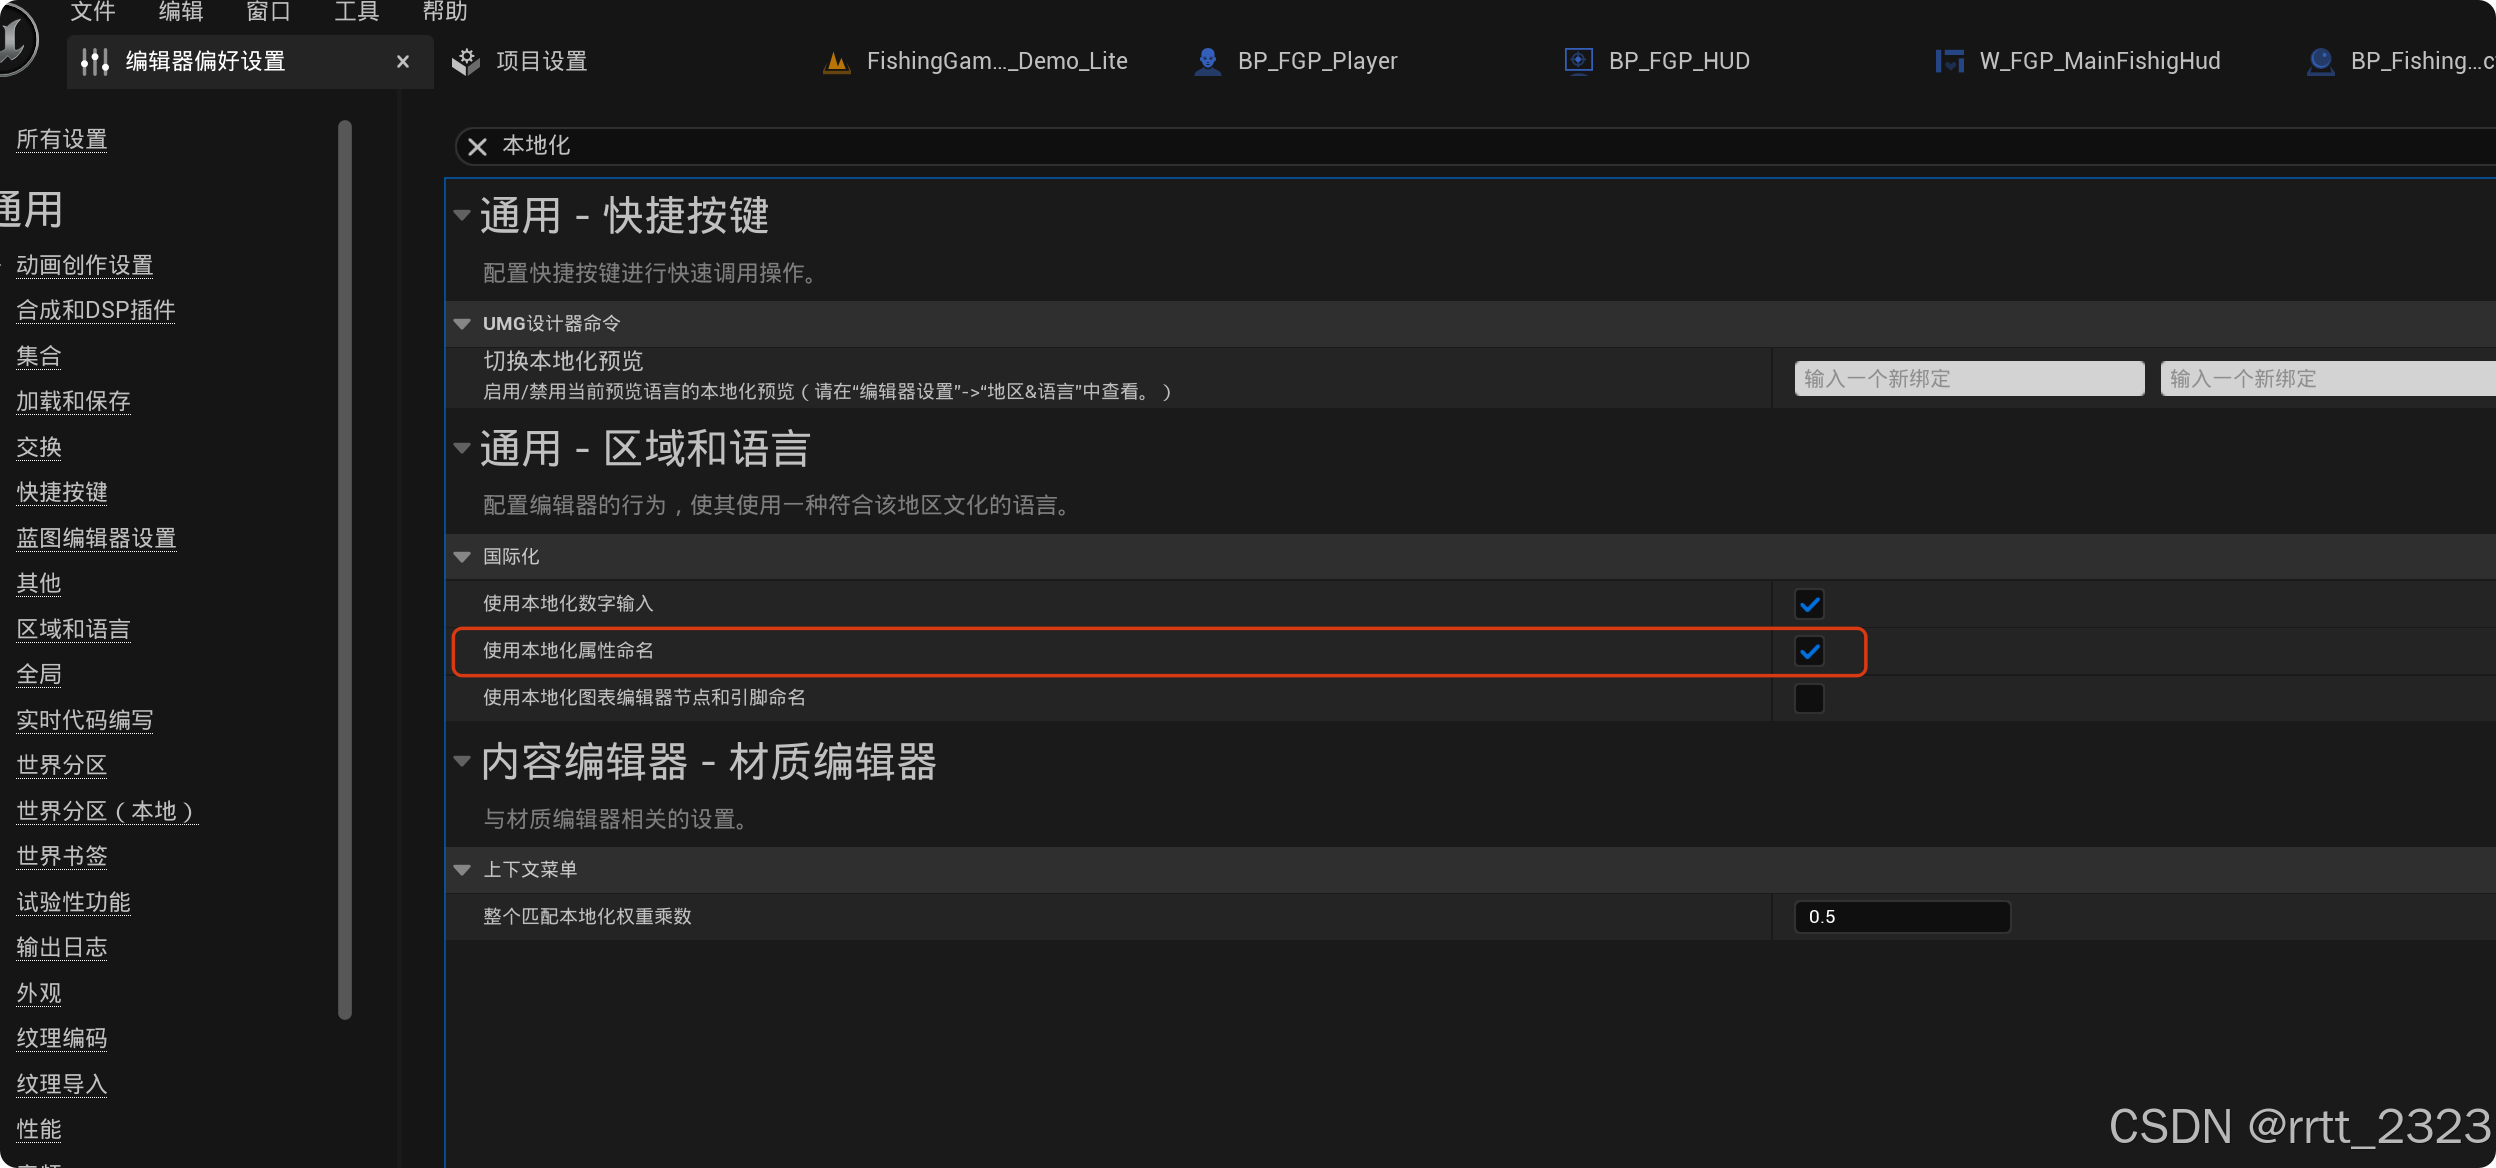Viewport: 2496px width, 1168px height.
Task: Click the W_FGP_MainFishigHud widget icon
Action: (x=1949, y=62)
